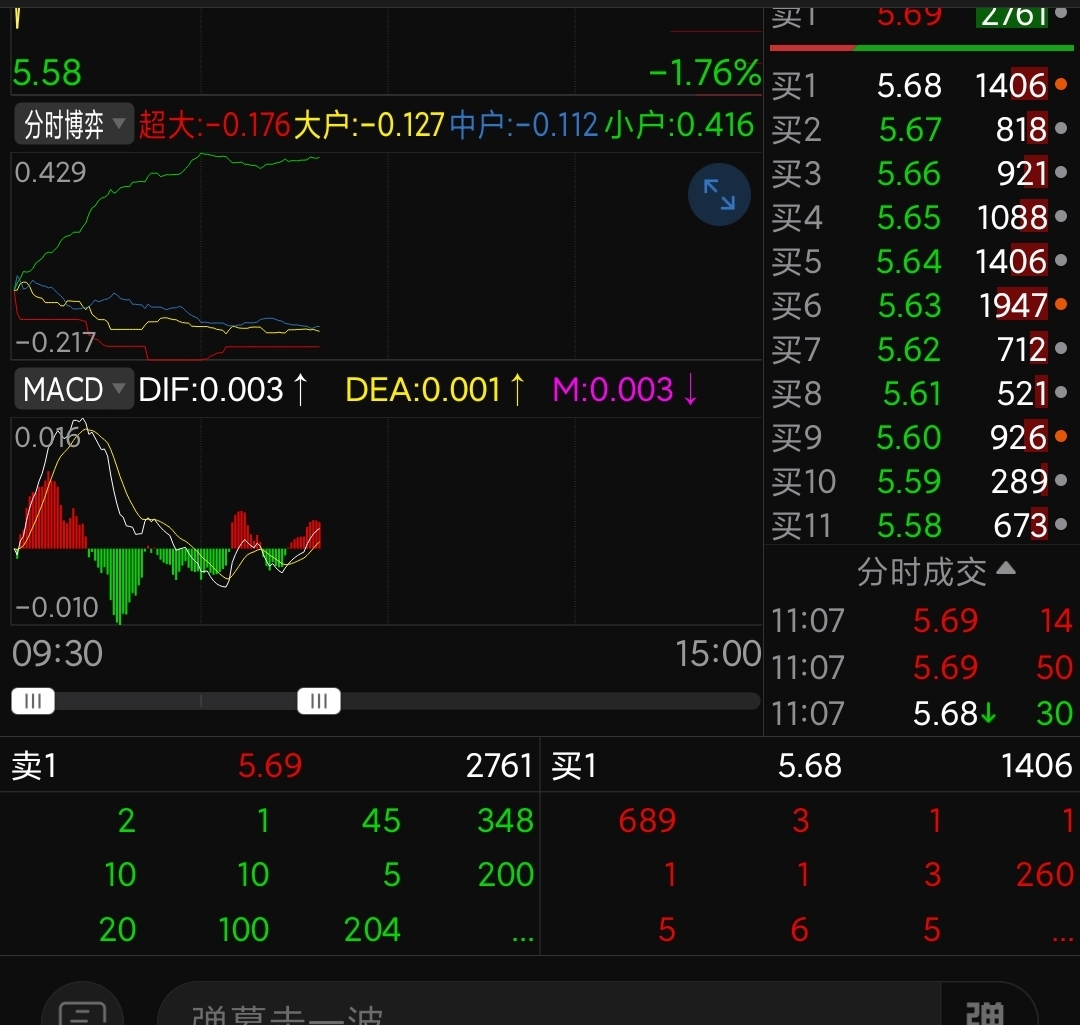Image resolution: width=1080 pixels, height=1025 pixels.
Task: Tap the 超大:-0.176 indicator value
Action: pyautogui.click(x=214, y=125)
